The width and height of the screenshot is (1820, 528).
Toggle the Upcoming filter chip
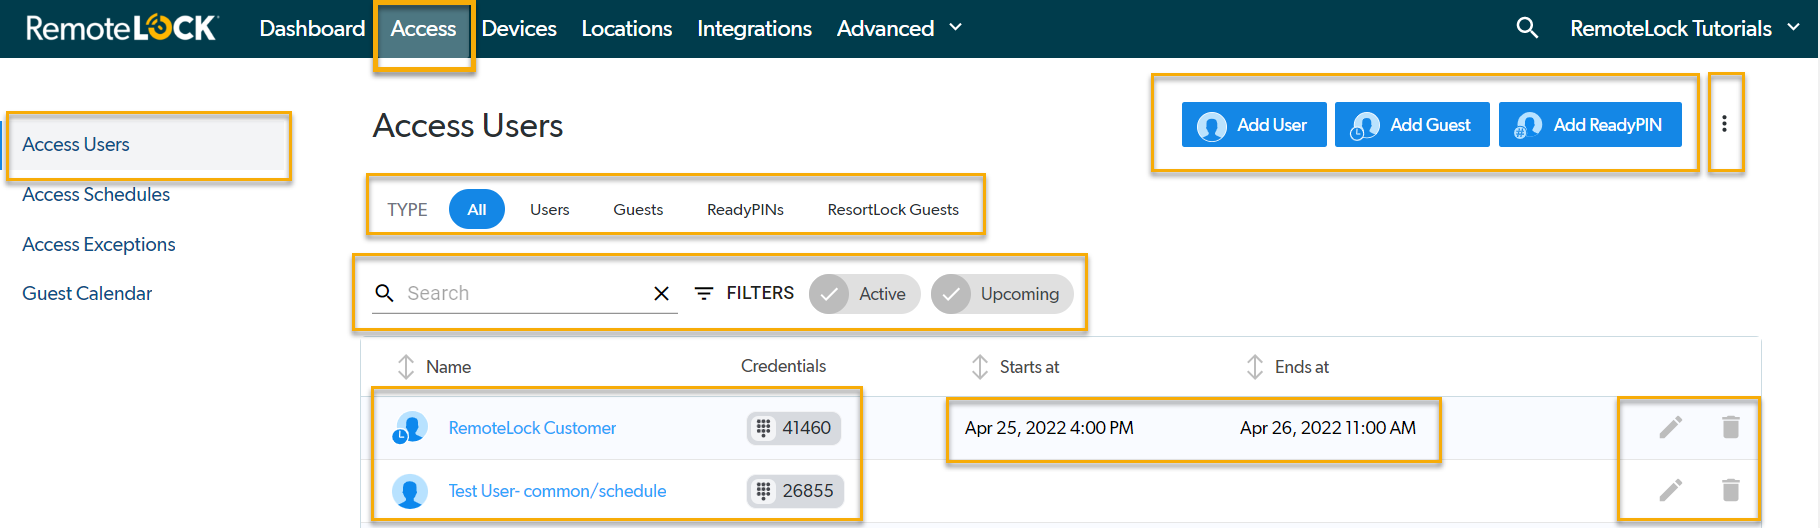coord(1002,294)
